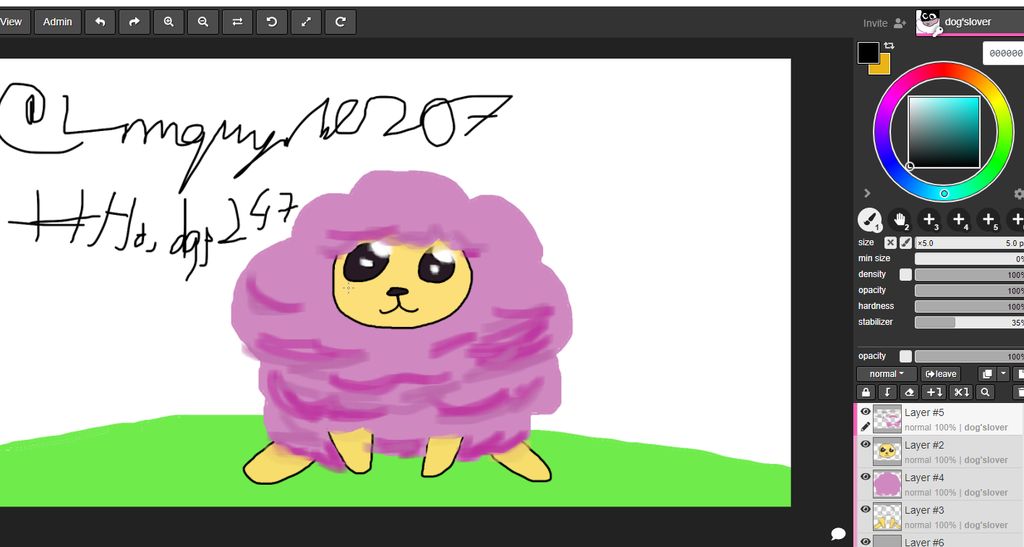Click the X icon next to size

point(890,243)
